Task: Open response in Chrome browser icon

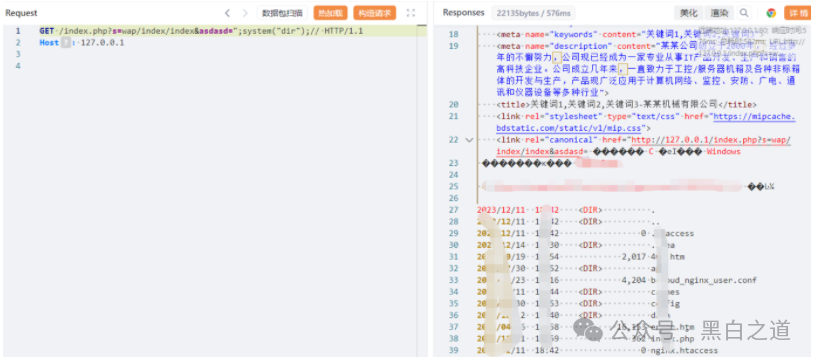Action: click(771, 13)
